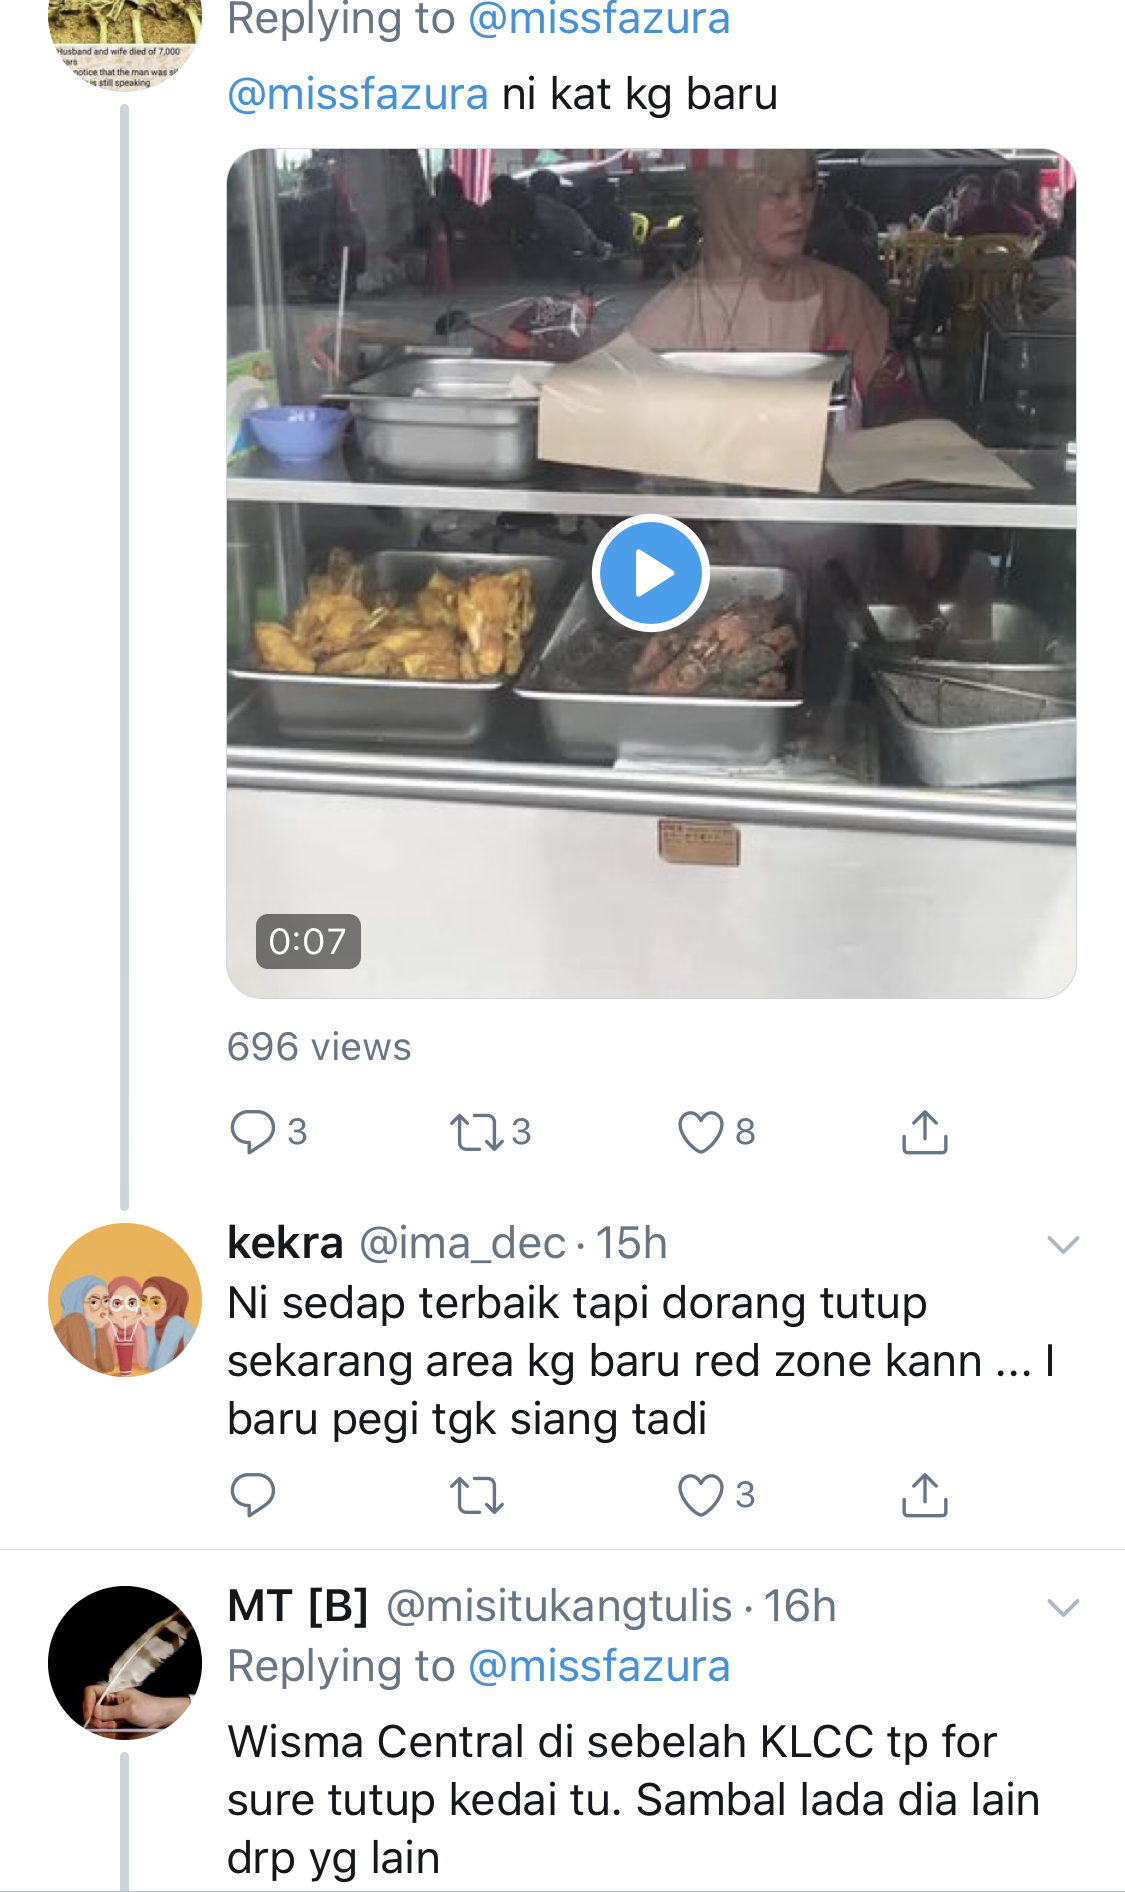Reply to kekra's tweet
Viewport: 1125px width, 1892px height.
(252, 1495)
